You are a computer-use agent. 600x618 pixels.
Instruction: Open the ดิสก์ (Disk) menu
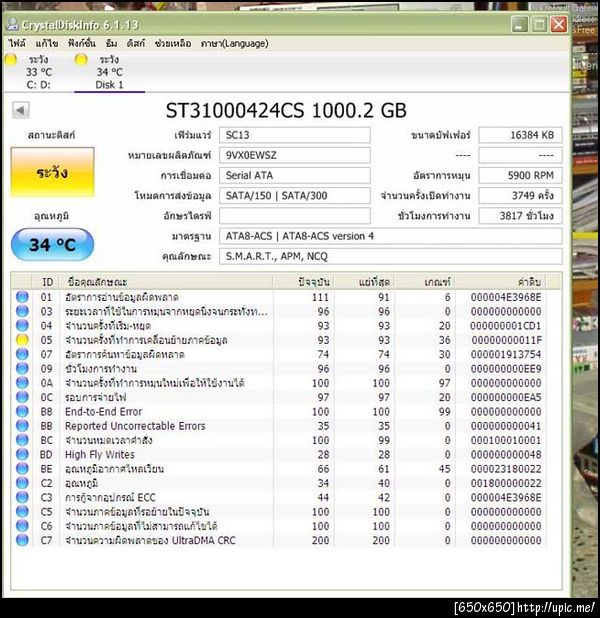pos(136,43)
